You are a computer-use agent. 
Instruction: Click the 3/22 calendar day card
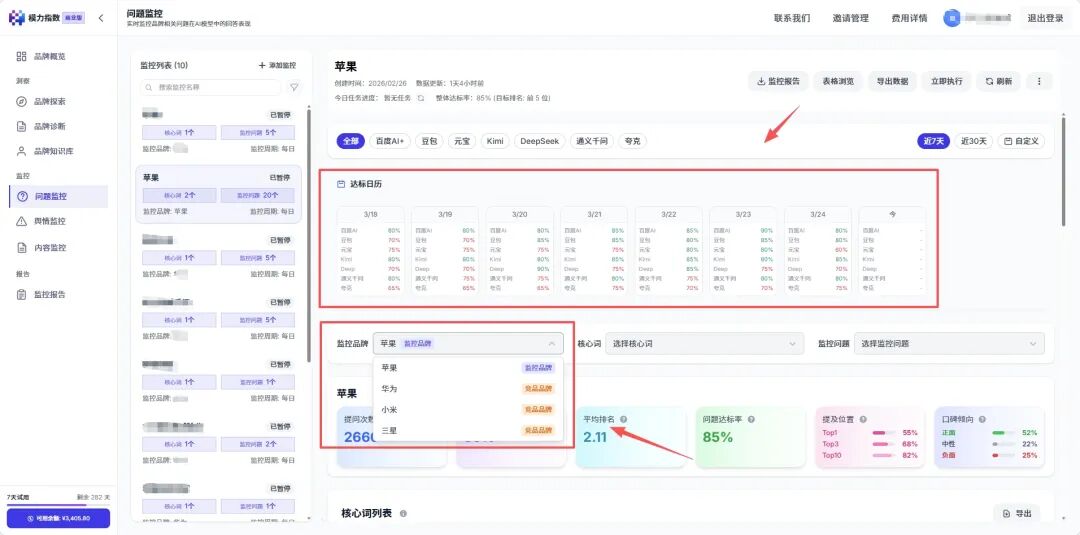[x=668, y=251]
